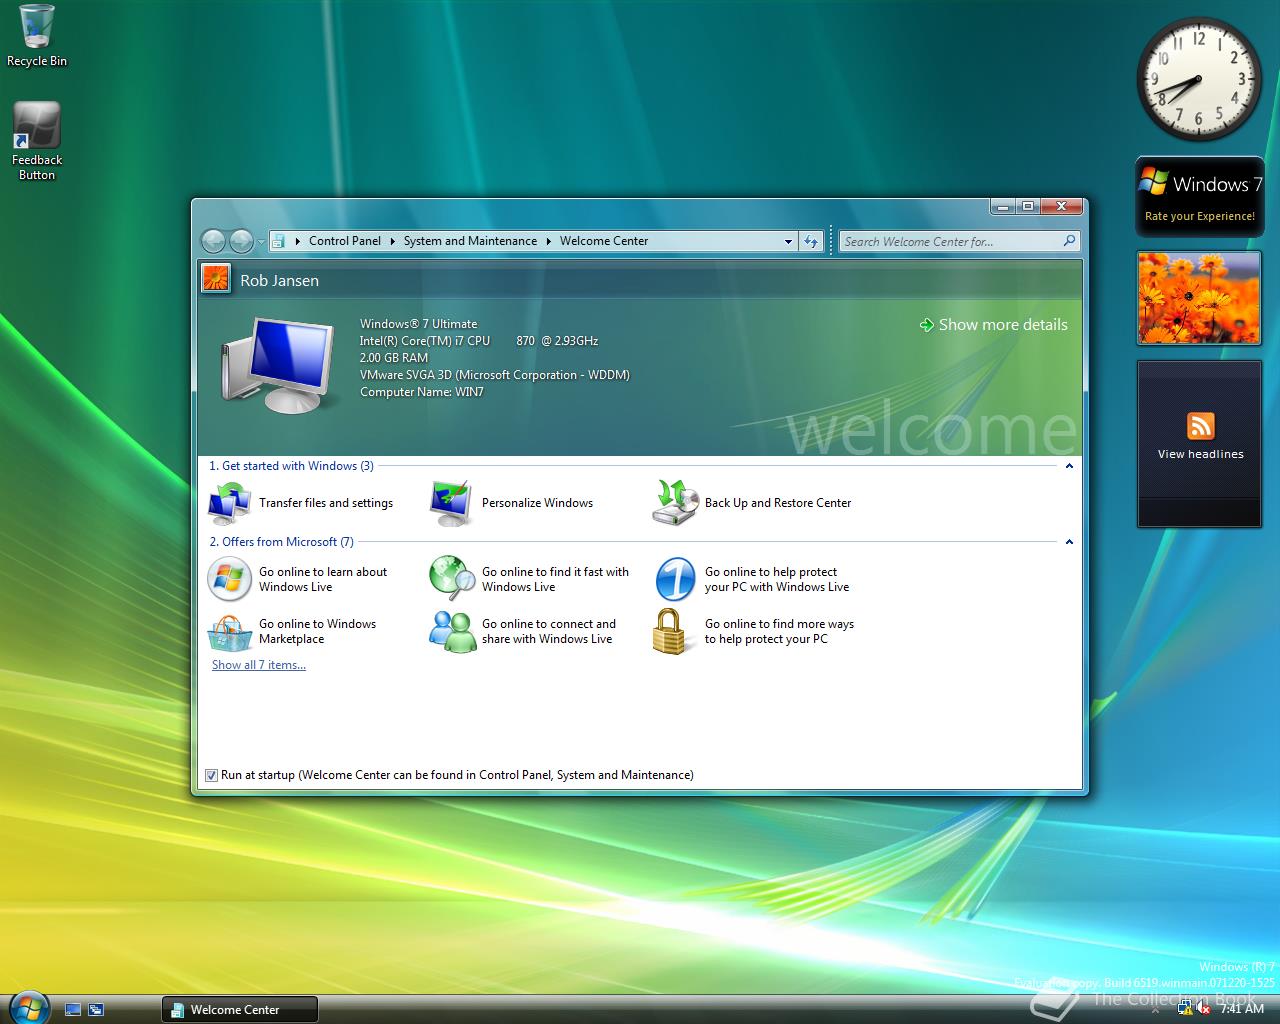Select System and Maintenance breadcrumb
This screenshot has height=1024, width=1280.
[470, 241]
